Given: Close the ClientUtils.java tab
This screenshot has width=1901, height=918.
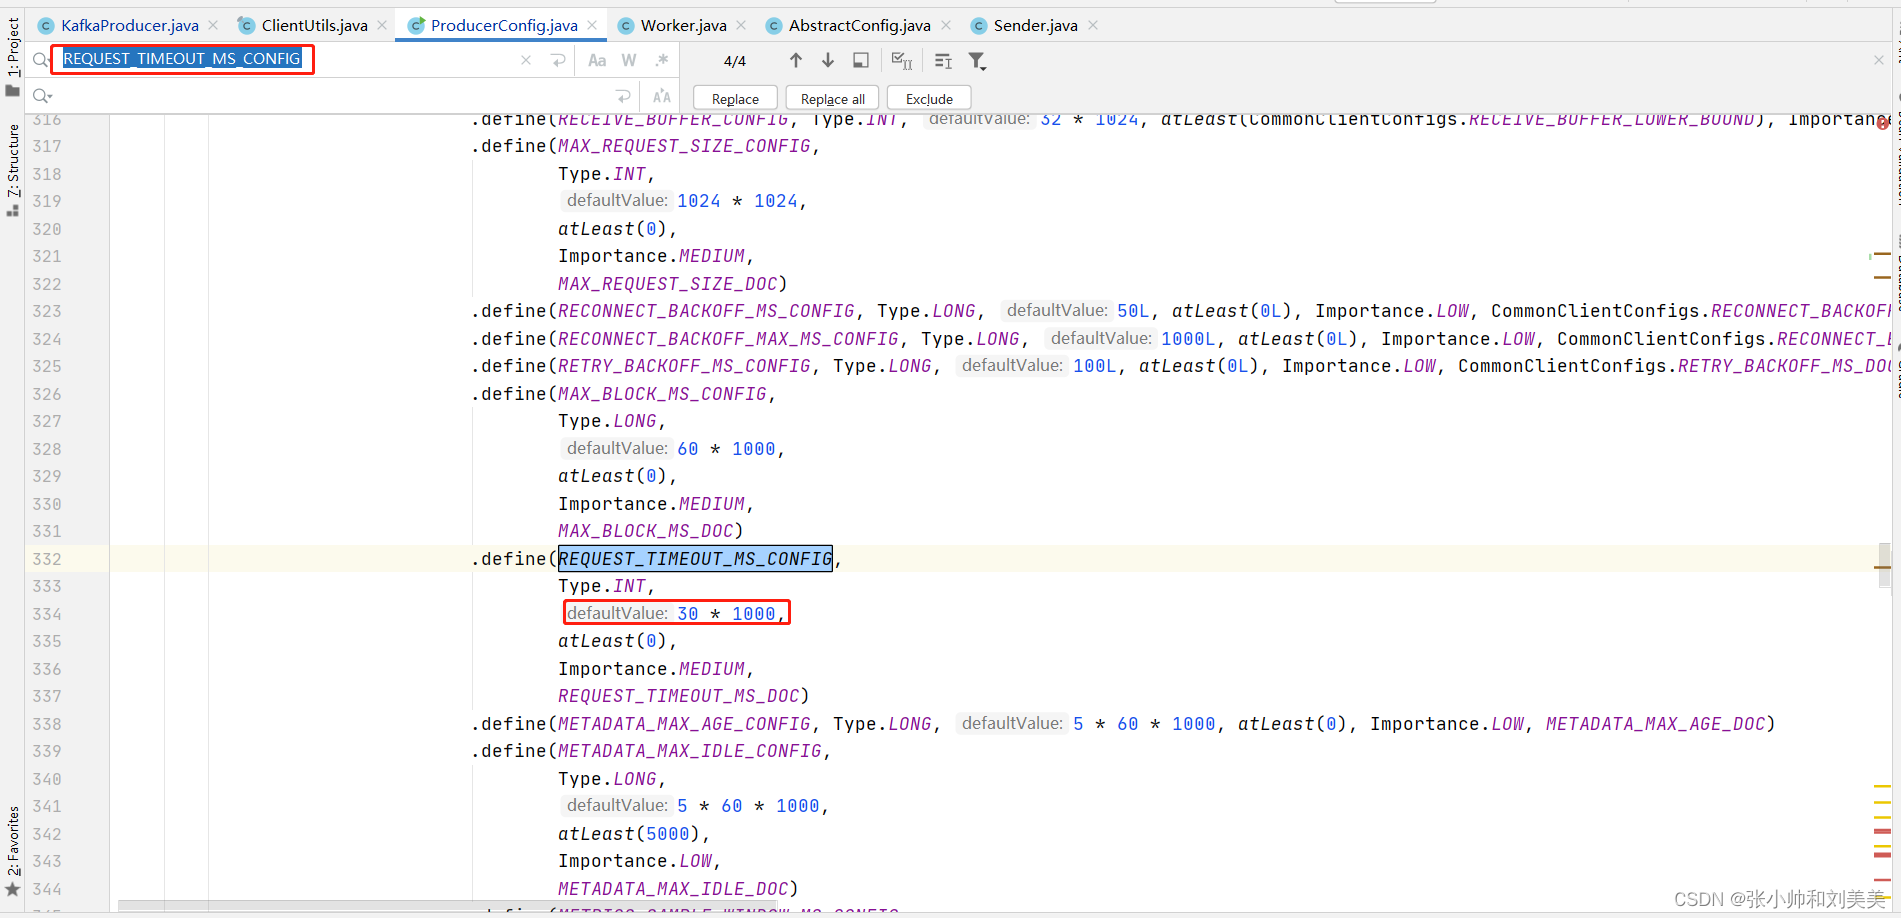Looking at the screenshot, I should pos(382,25).
